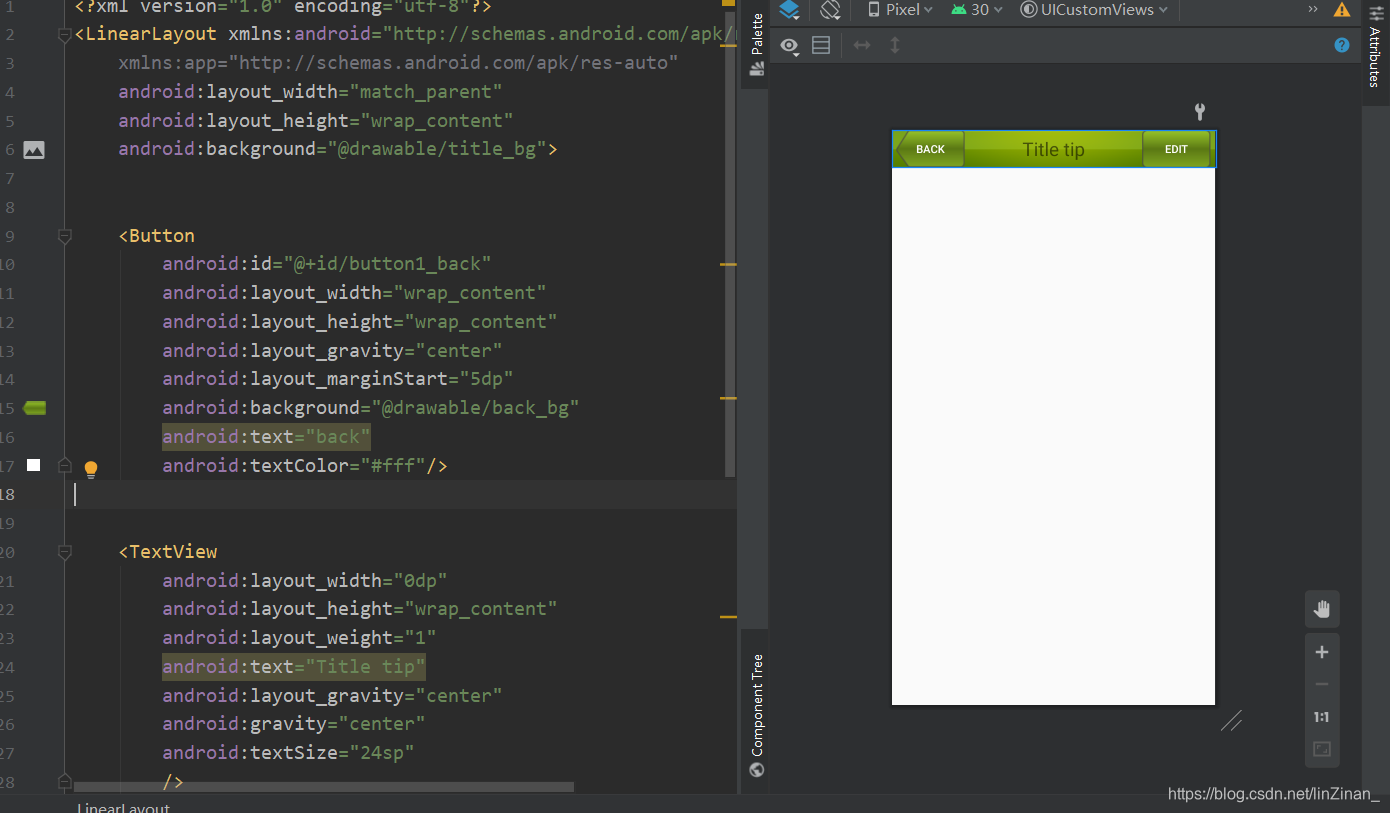Zoom out with the minus button
Viewport: 1390px width, 813px height.
tap(1322, 684)
